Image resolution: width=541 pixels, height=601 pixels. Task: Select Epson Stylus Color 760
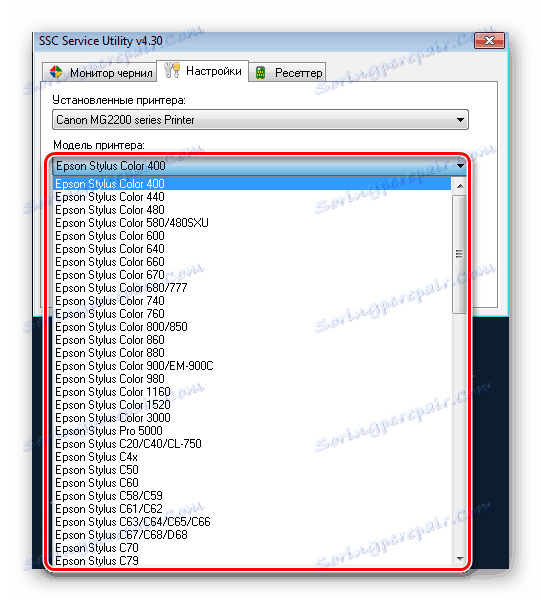pyautogui.click(x=252, y=314)
